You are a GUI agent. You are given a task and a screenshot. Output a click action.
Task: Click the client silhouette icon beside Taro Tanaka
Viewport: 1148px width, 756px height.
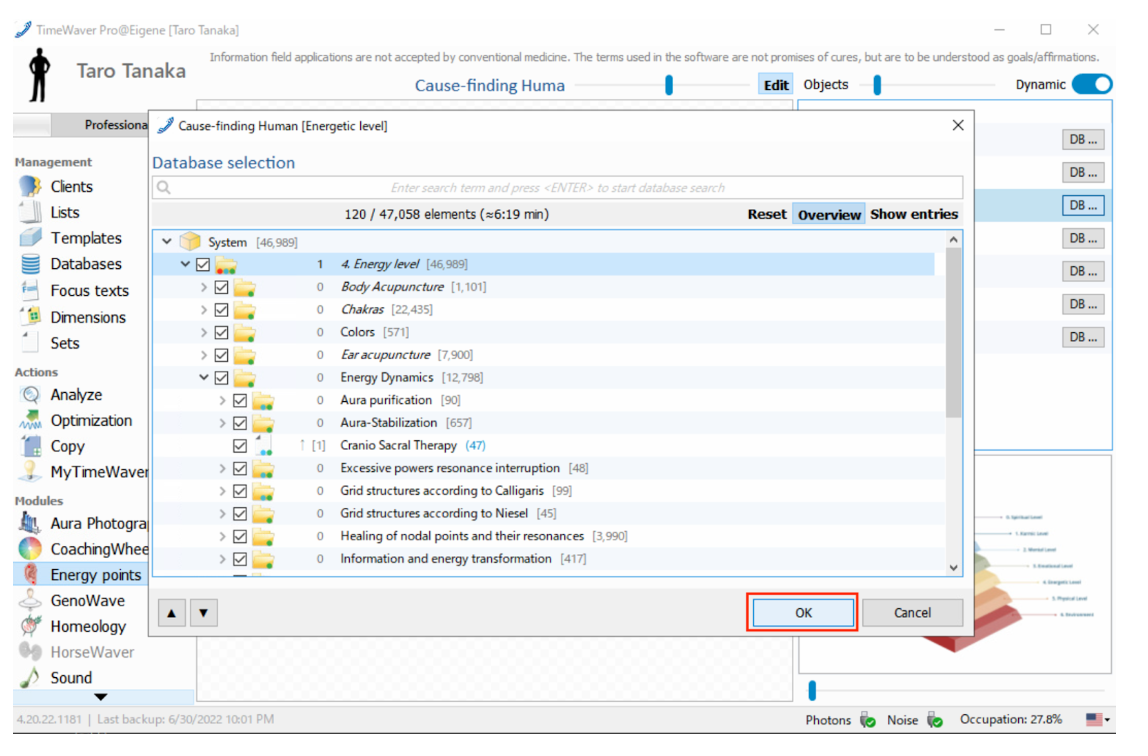[40, 75]
